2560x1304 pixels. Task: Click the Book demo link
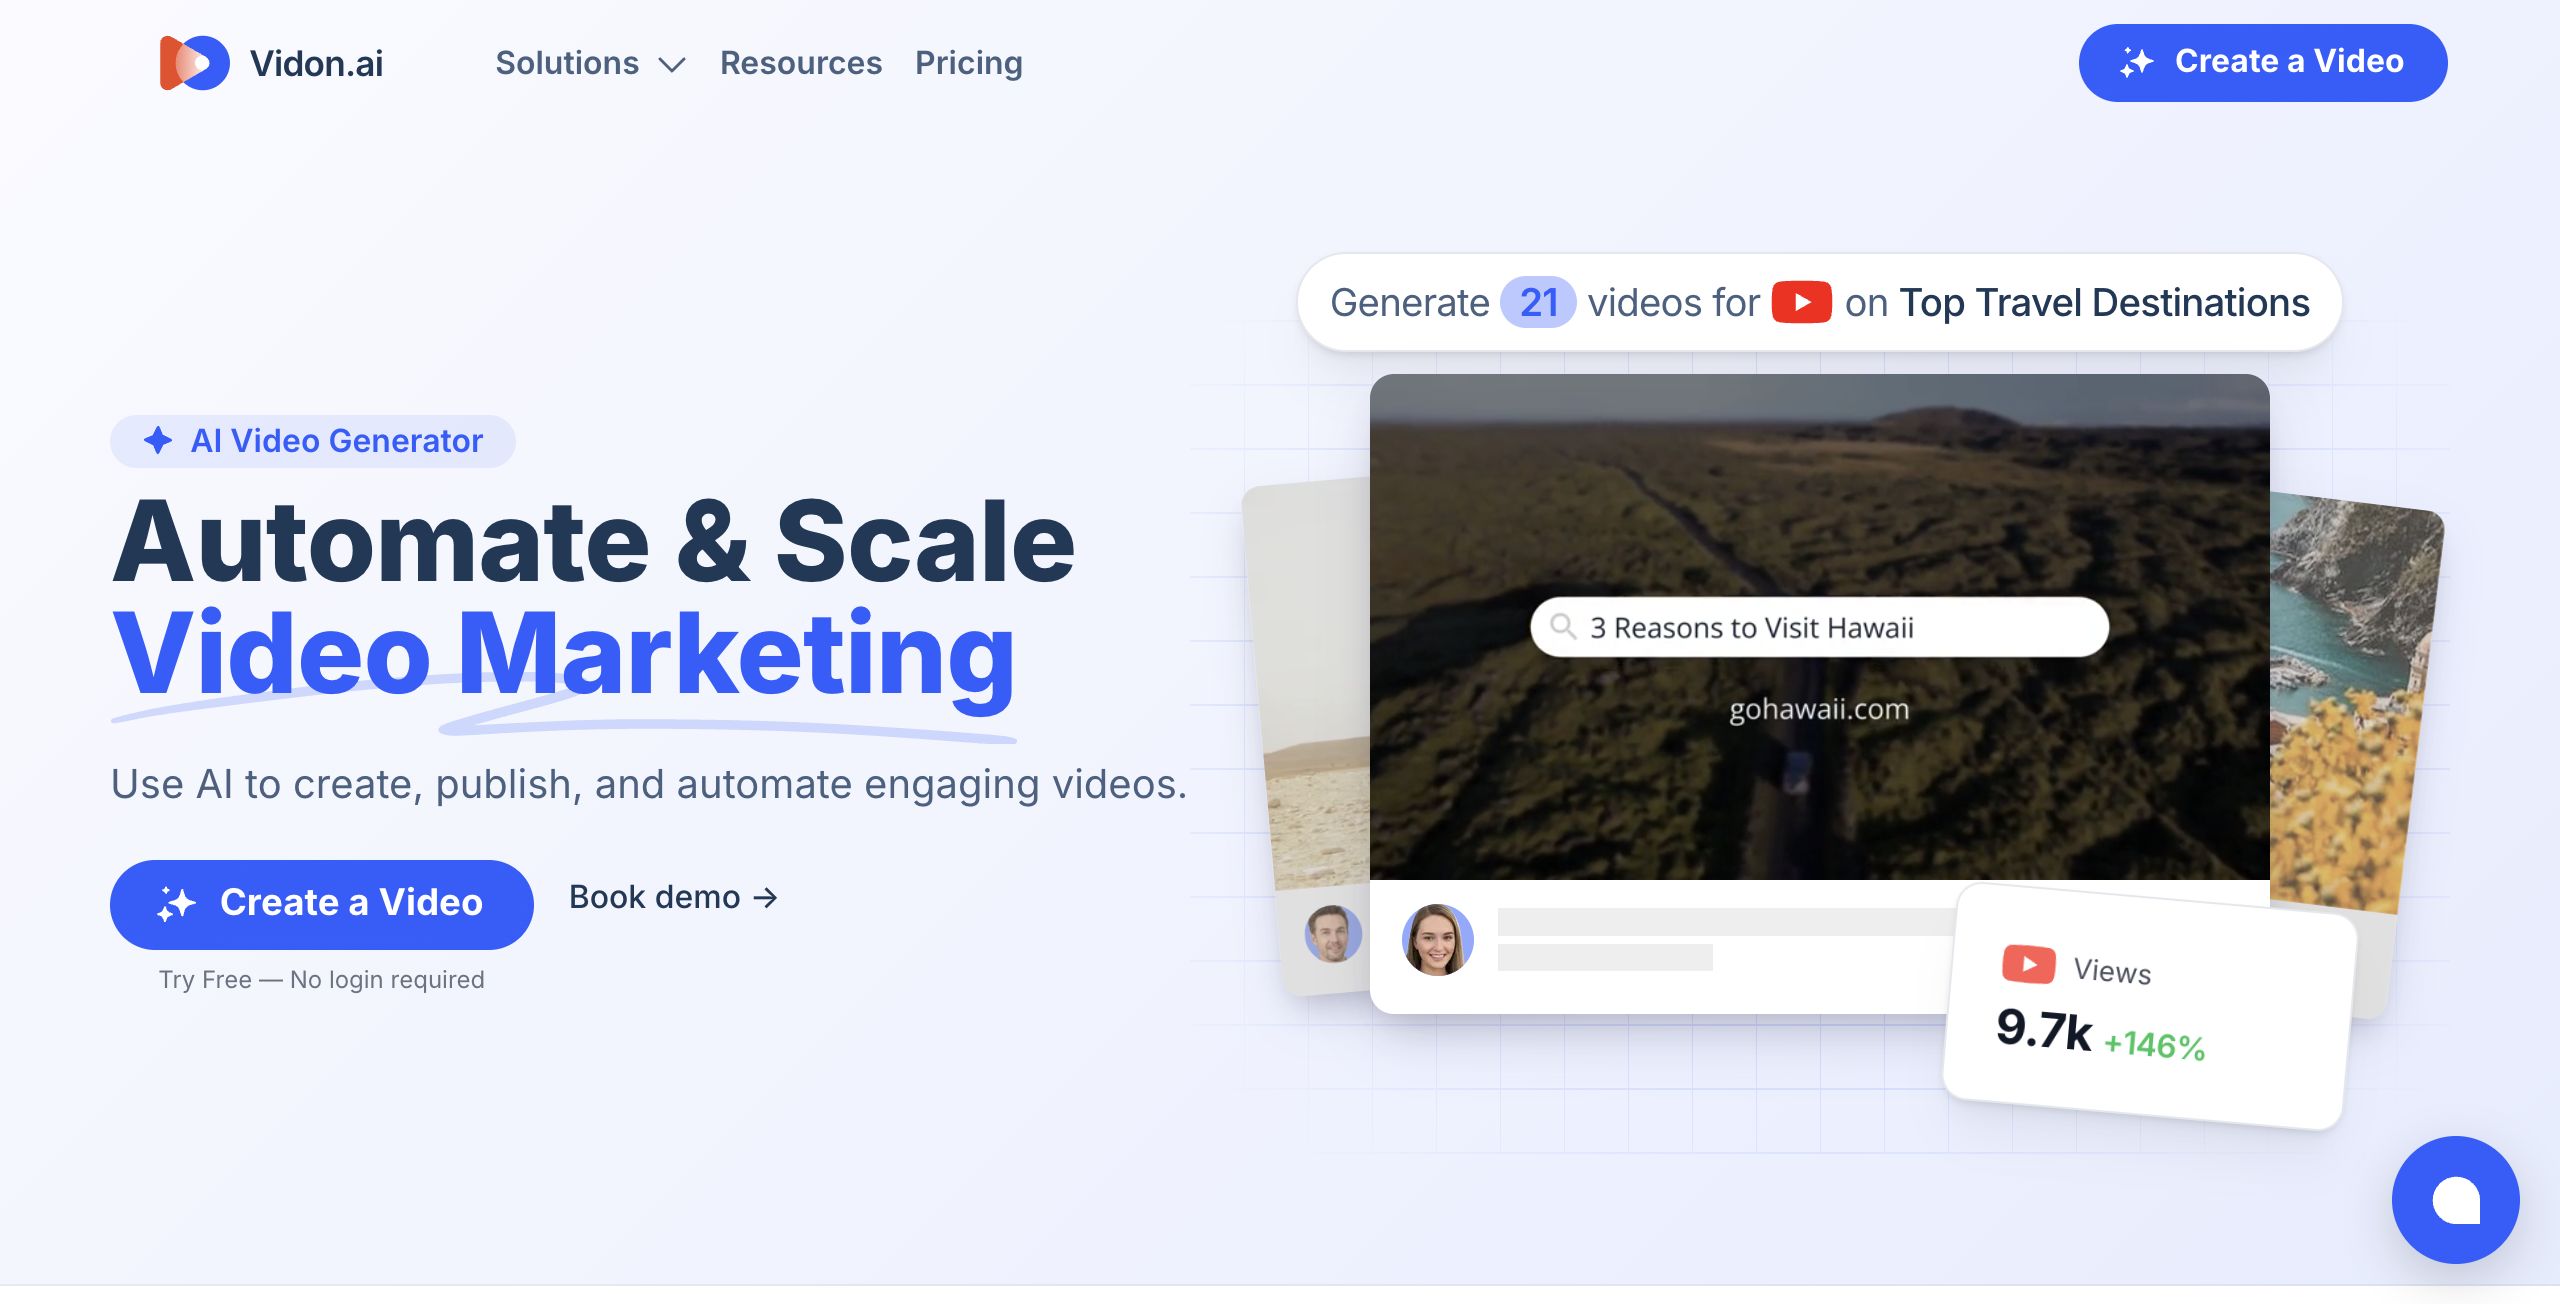pos(672,897)
